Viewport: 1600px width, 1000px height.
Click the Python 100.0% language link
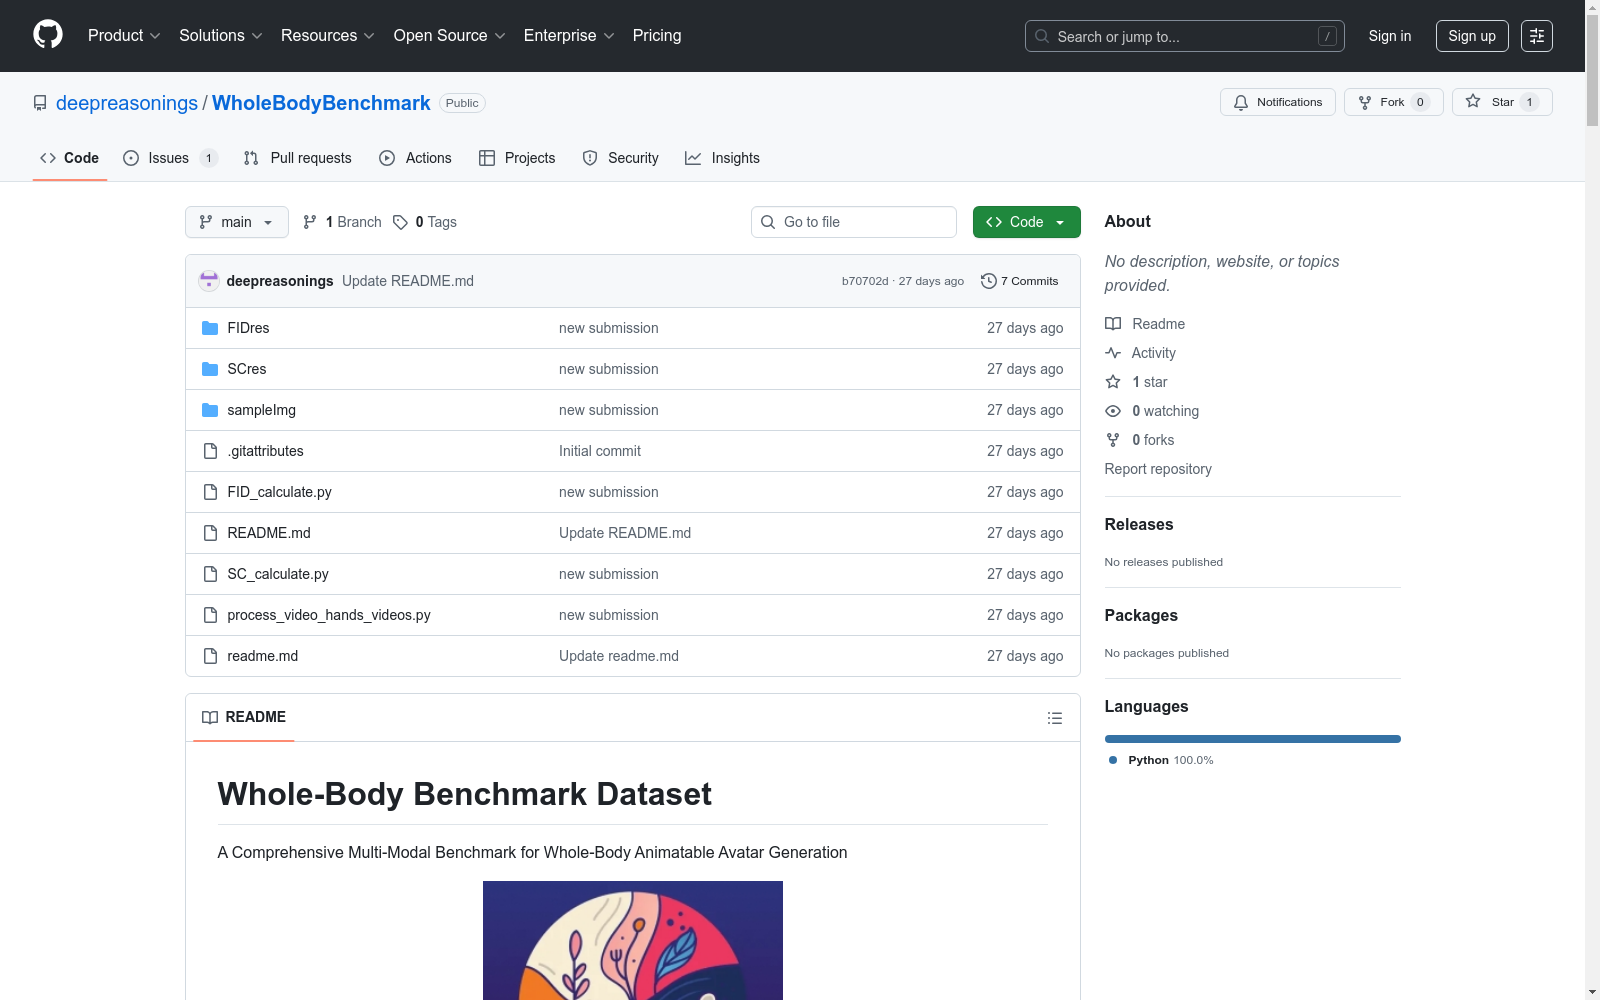pyautogui.click(x=1161, y=760)
